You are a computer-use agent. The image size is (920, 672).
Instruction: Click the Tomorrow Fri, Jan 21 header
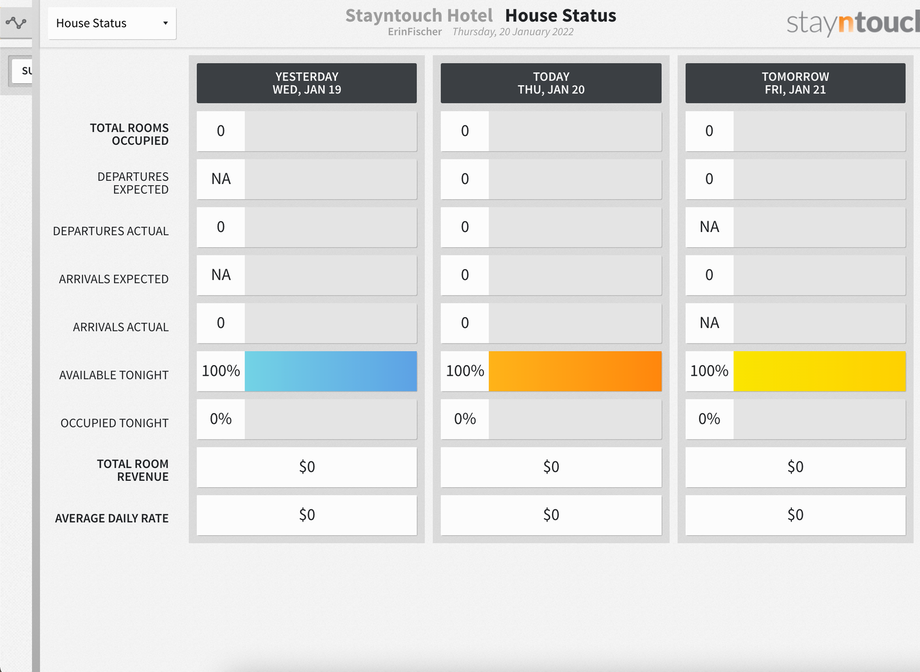(x=796, y=83)
